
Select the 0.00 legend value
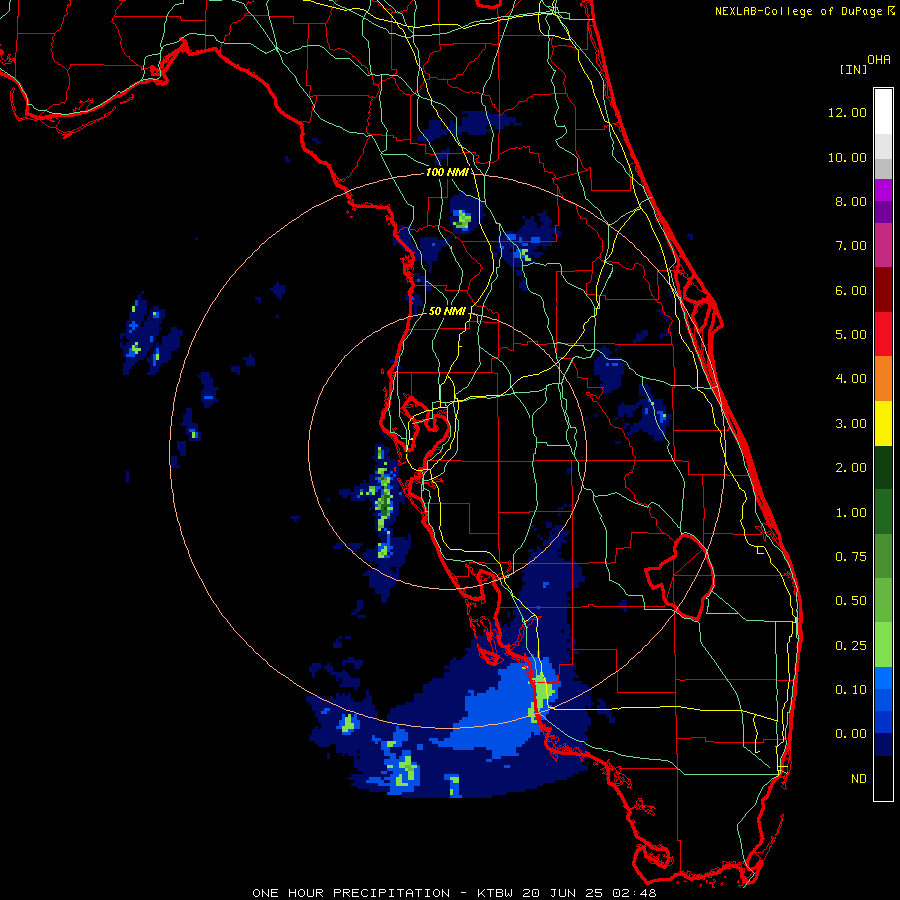[851, 734]
